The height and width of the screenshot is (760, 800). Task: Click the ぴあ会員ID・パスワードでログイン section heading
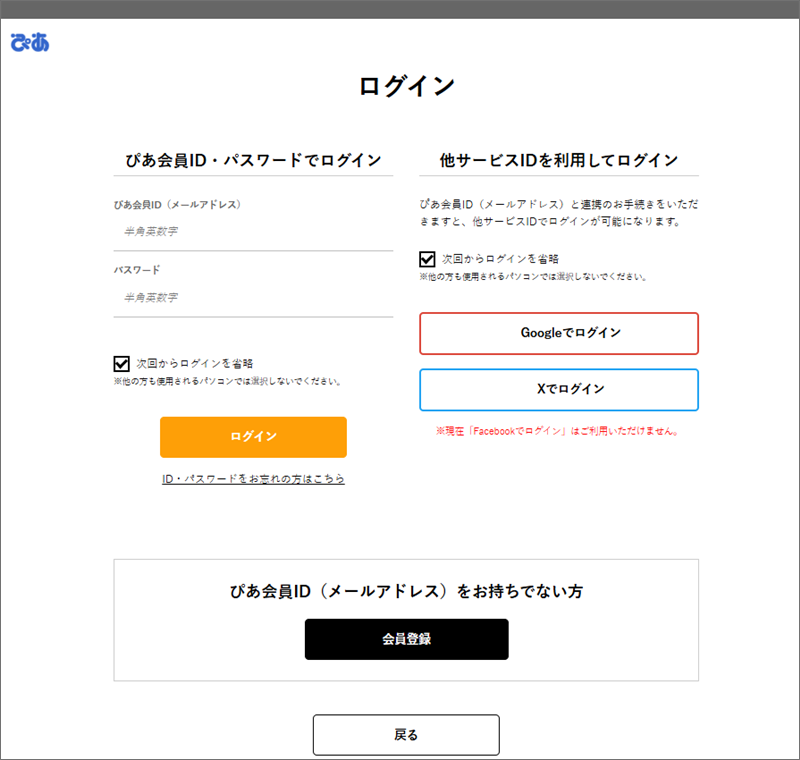(253, 160)
